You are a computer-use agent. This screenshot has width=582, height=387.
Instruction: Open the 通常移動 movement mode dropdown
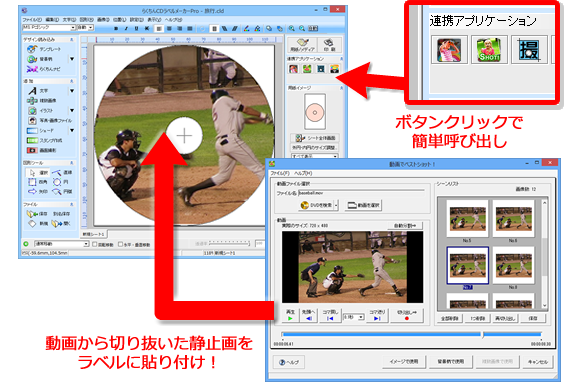pyautogui.click(x=86, y=244)
